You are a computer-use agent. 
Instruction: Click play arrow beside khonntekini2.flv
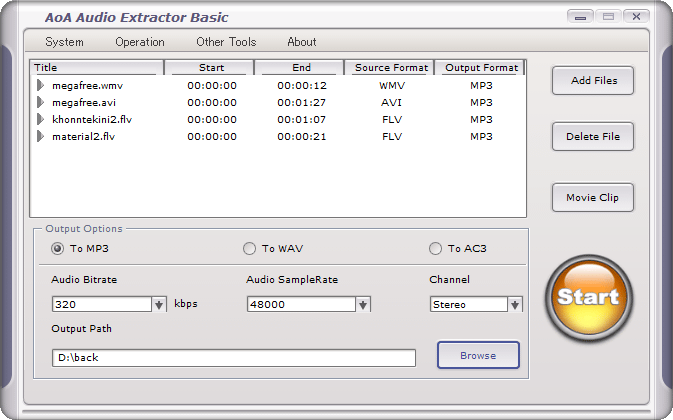[x=40, y=119]
